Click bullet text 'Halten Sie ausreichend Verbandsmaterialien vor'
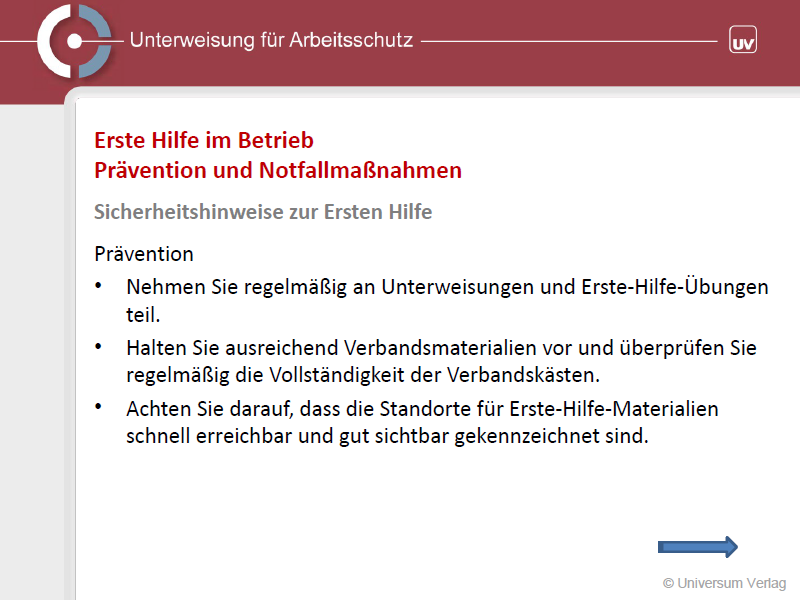The image size is (800, 600). pos(349,348)
